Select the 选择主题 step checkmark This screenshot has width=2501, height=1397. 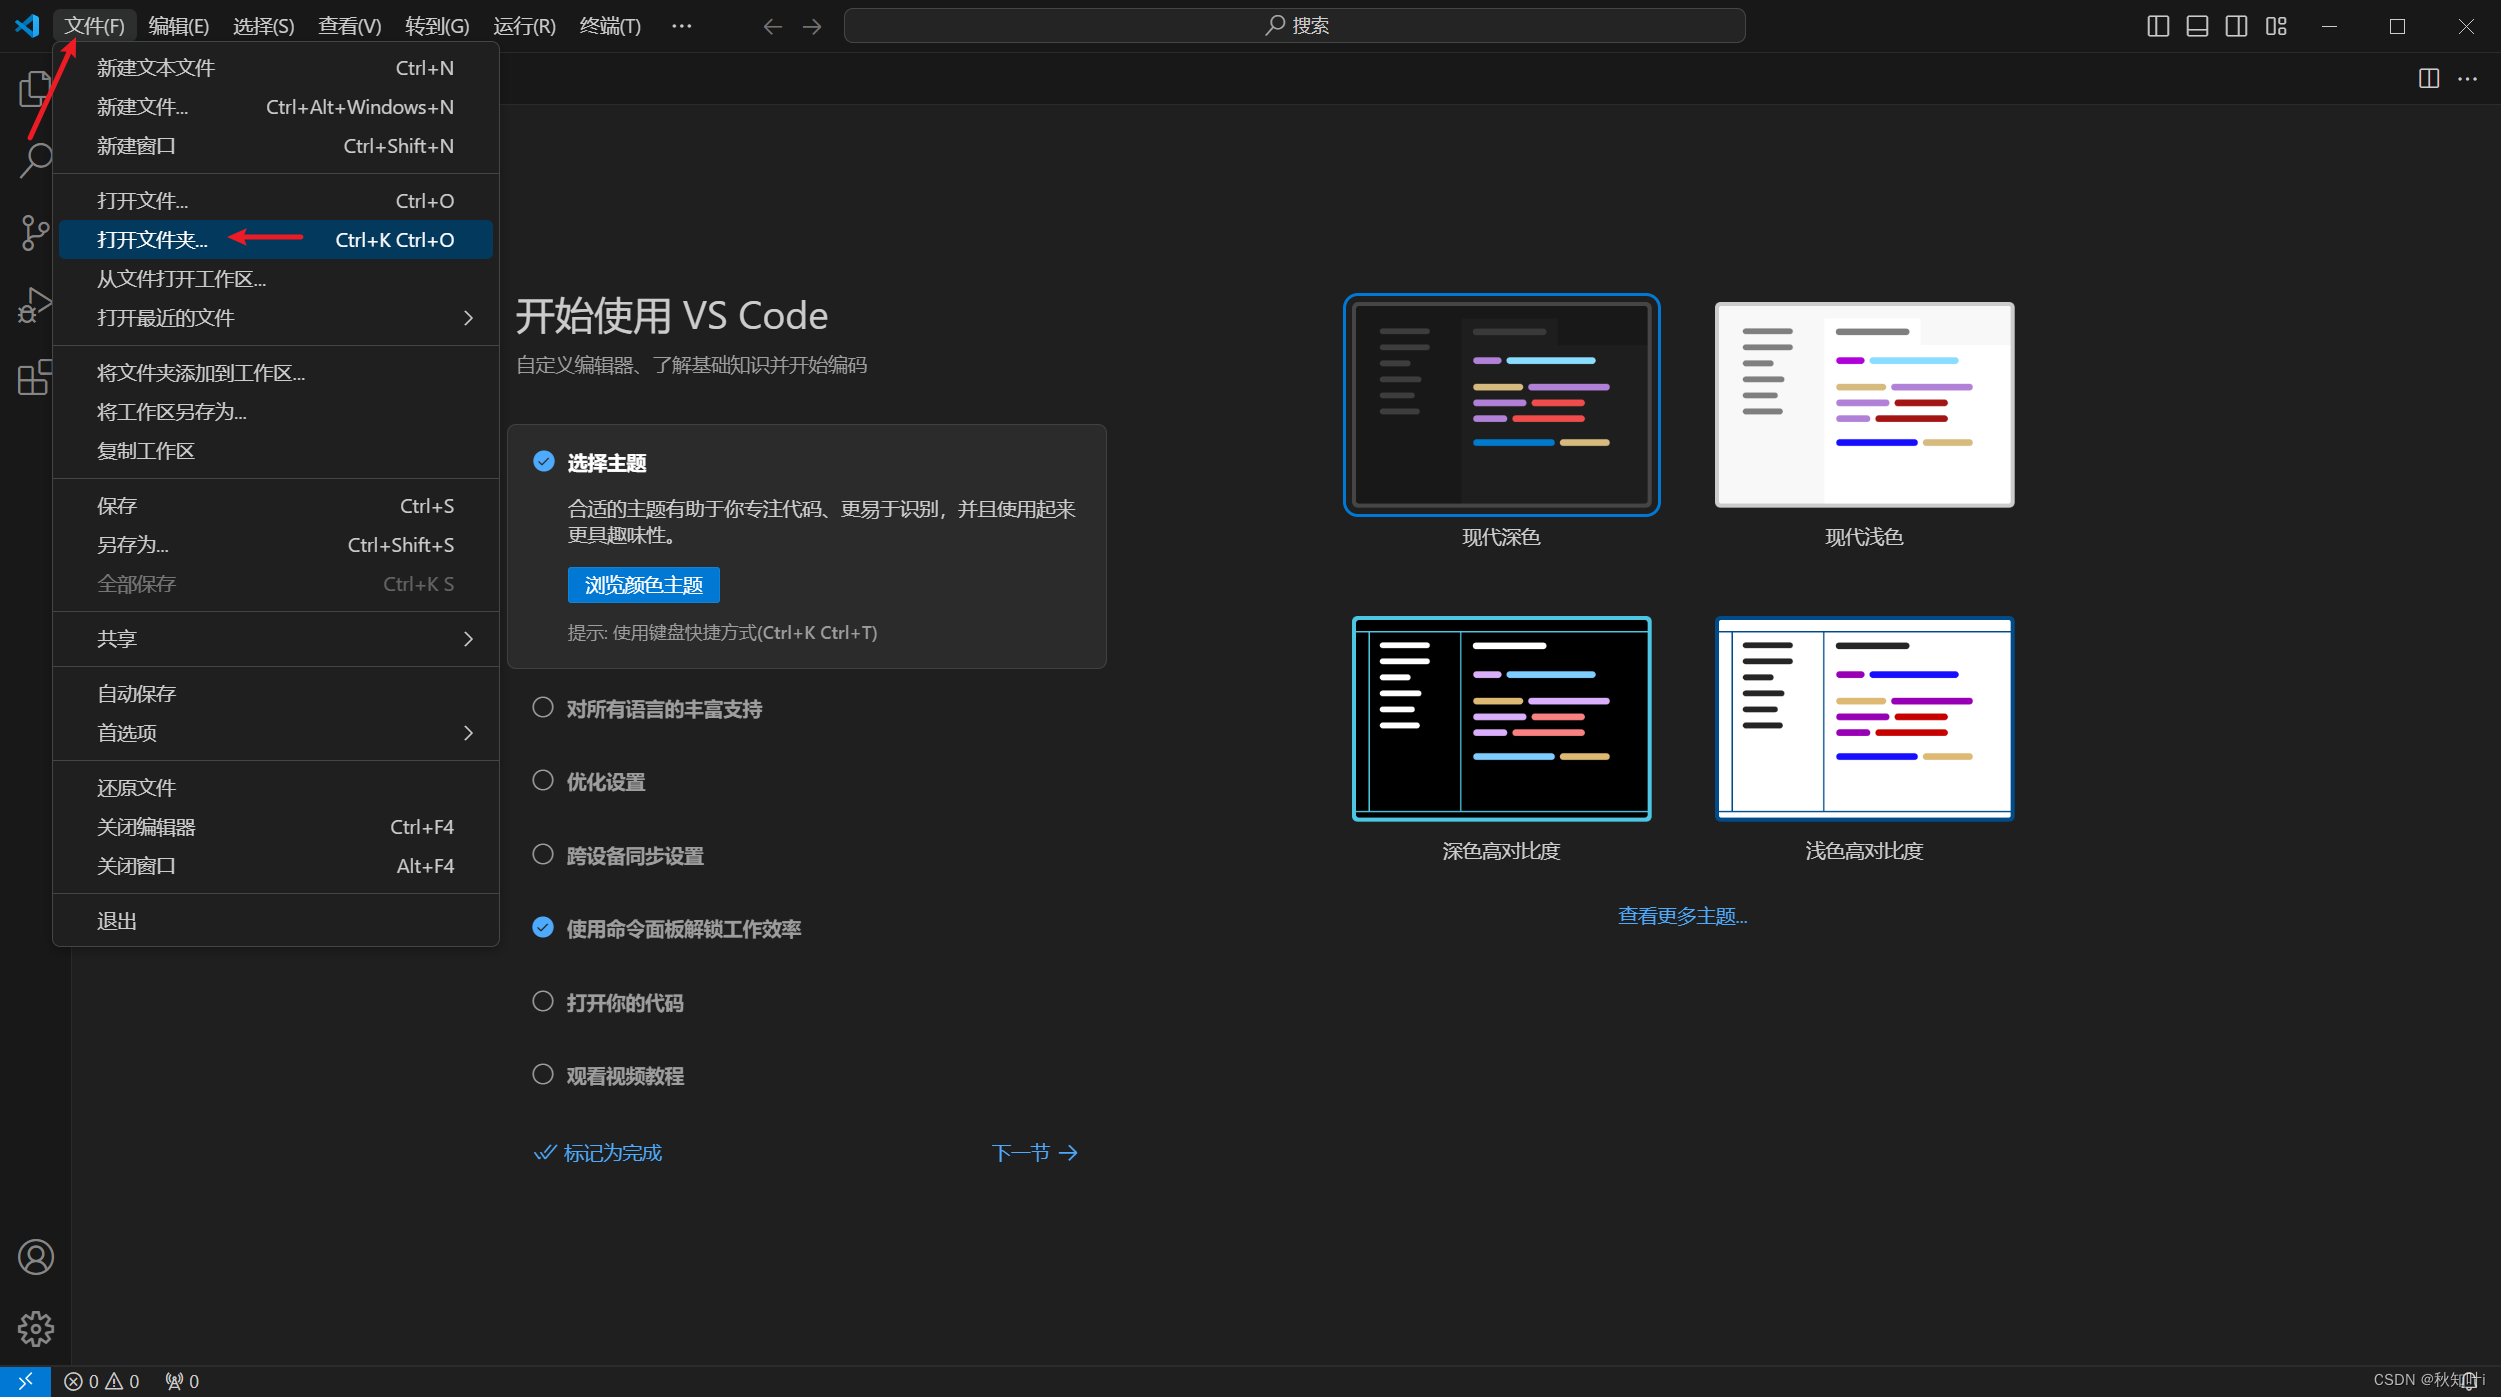tap(543, 461)
